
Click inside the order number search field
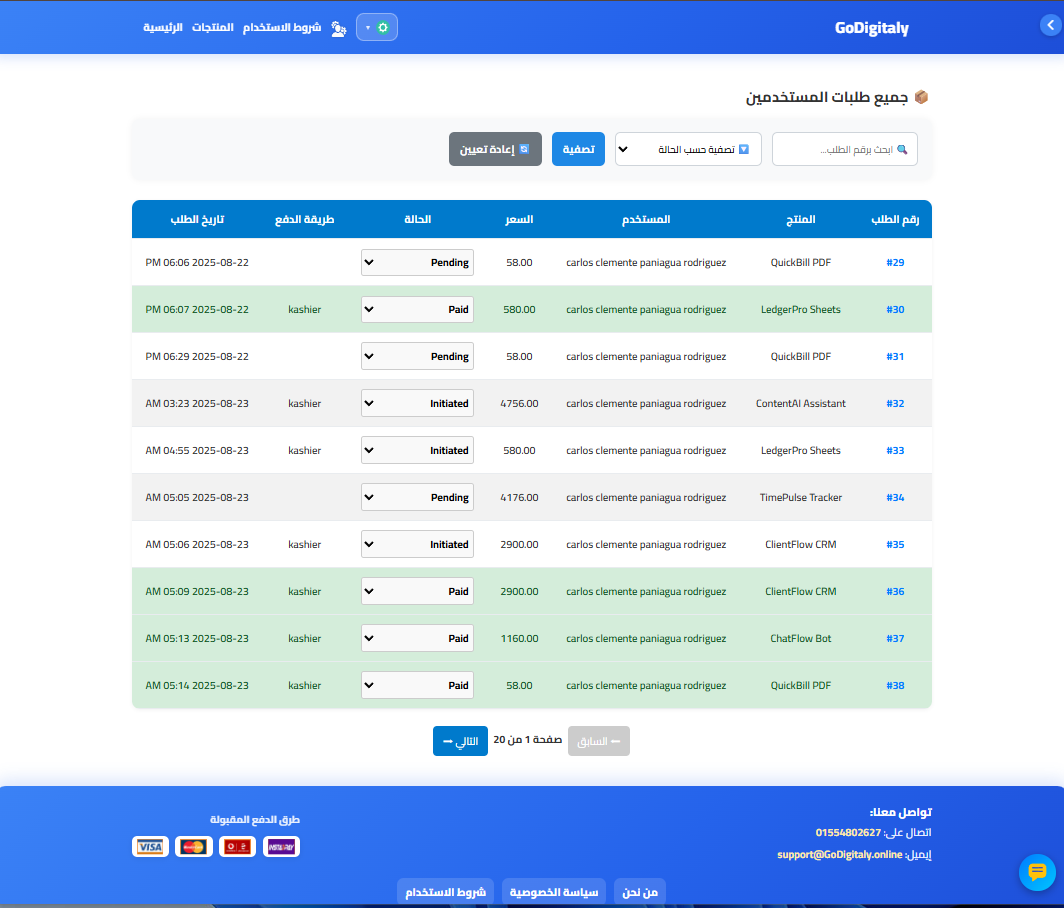click(844, 148)
